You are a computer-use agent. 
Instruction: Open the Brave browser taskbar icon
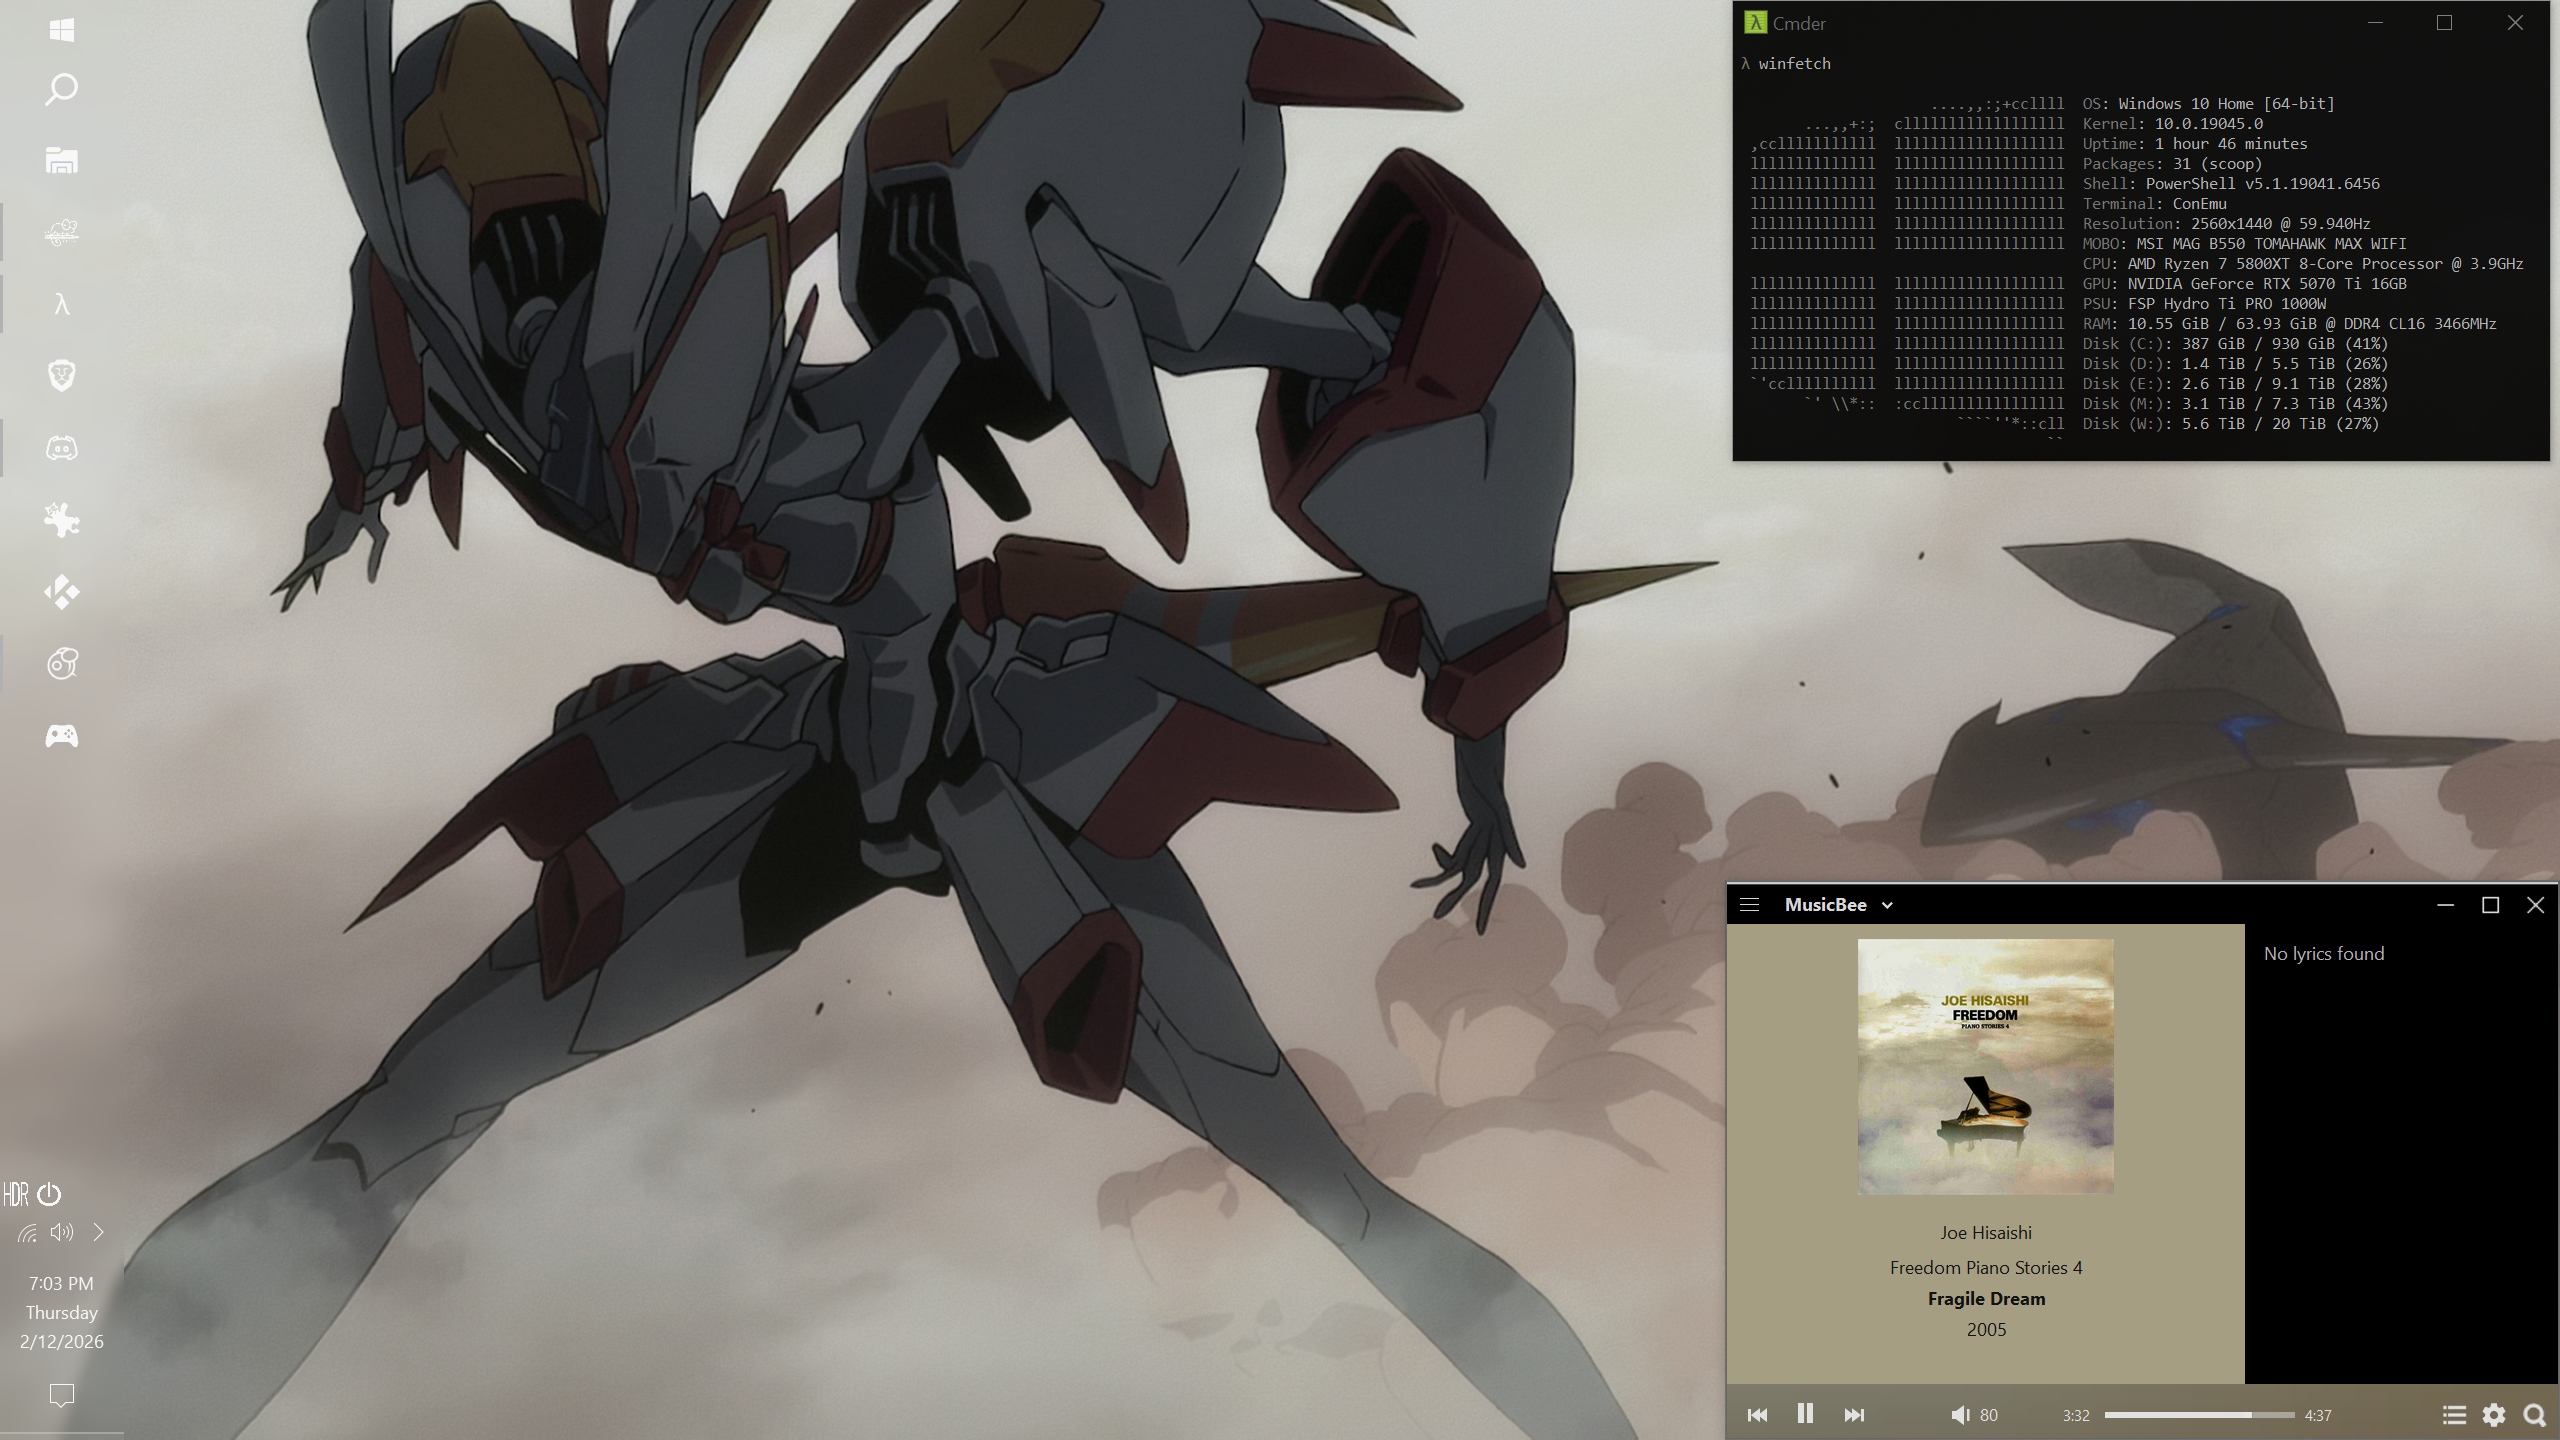(62, 376)
